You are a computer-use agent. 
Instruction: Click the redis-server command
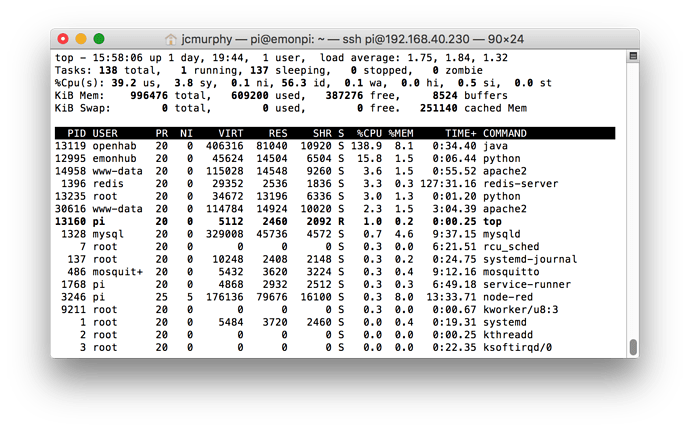pyautogui.click(x=521, y=184)
